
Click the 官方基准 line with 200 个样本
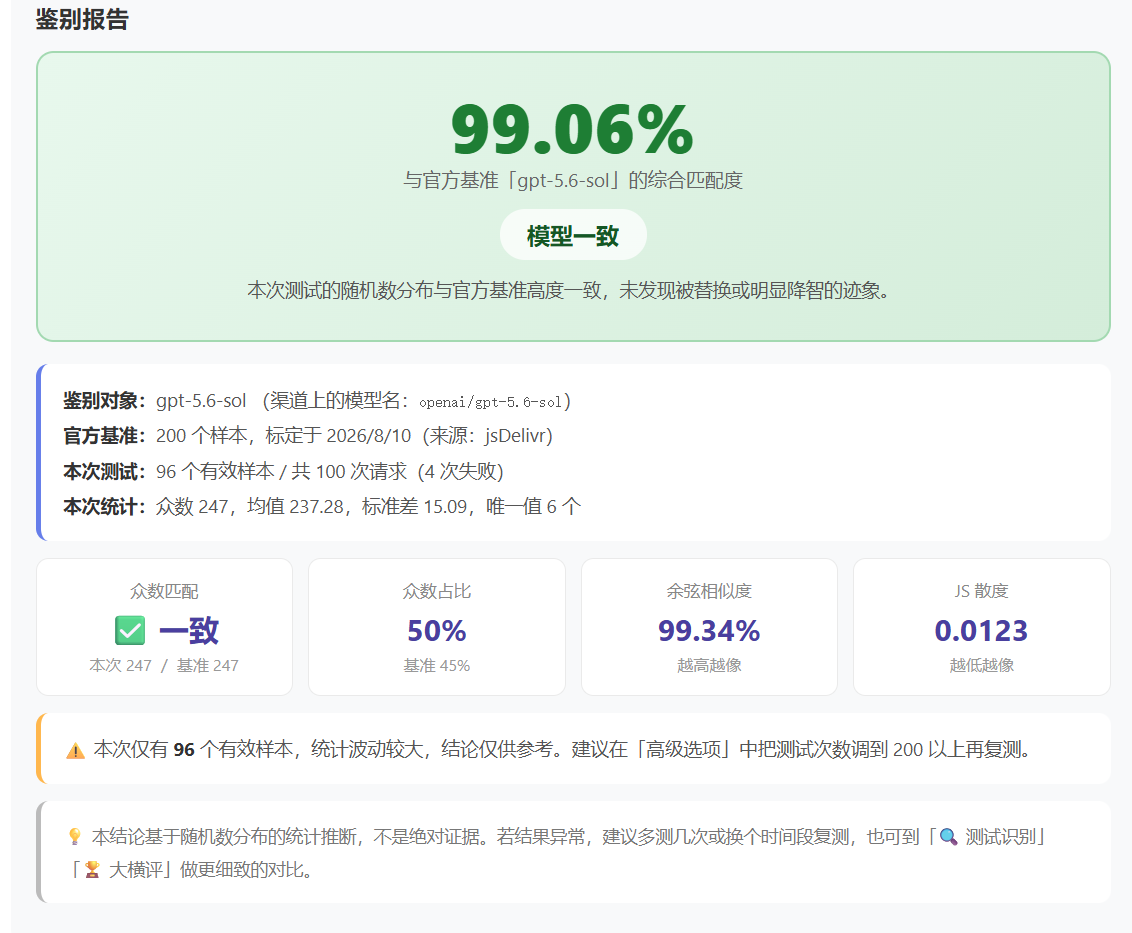[308, 436]
